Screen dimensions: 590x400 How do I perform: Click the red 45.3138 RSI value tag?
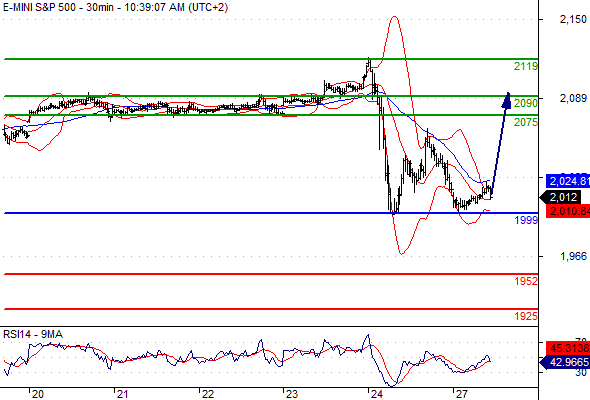tap(568, 348)
